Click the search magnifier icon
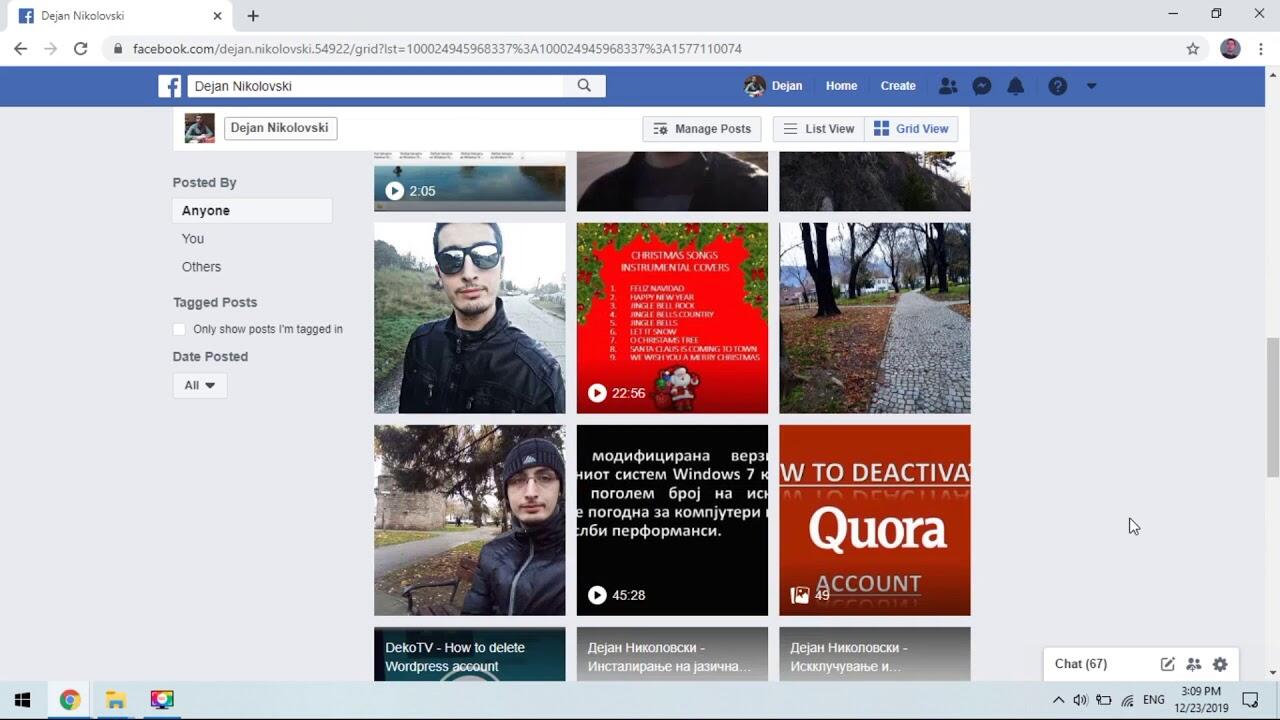 [584, 86]
